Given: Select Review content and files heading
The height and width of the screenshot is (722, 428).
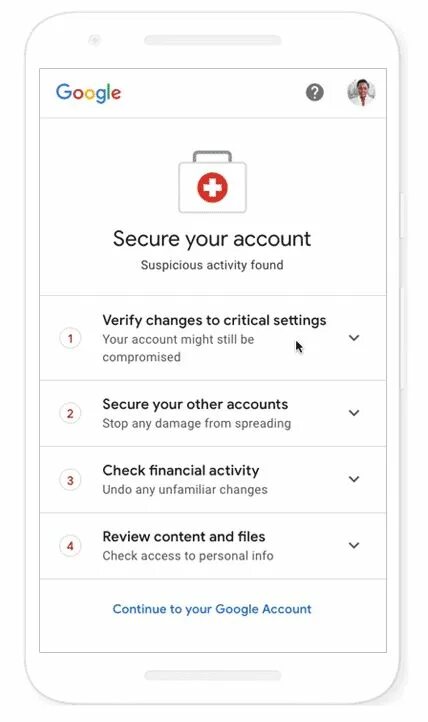Looking at the screenshot, I should pos(184,537).
